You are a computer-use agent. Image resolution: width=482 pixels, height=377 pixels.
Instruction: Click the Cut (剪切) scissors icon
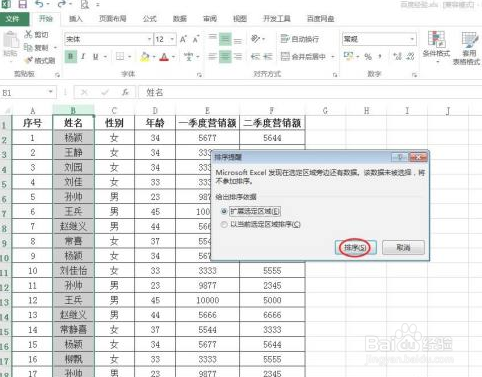(x=29, y=34)
